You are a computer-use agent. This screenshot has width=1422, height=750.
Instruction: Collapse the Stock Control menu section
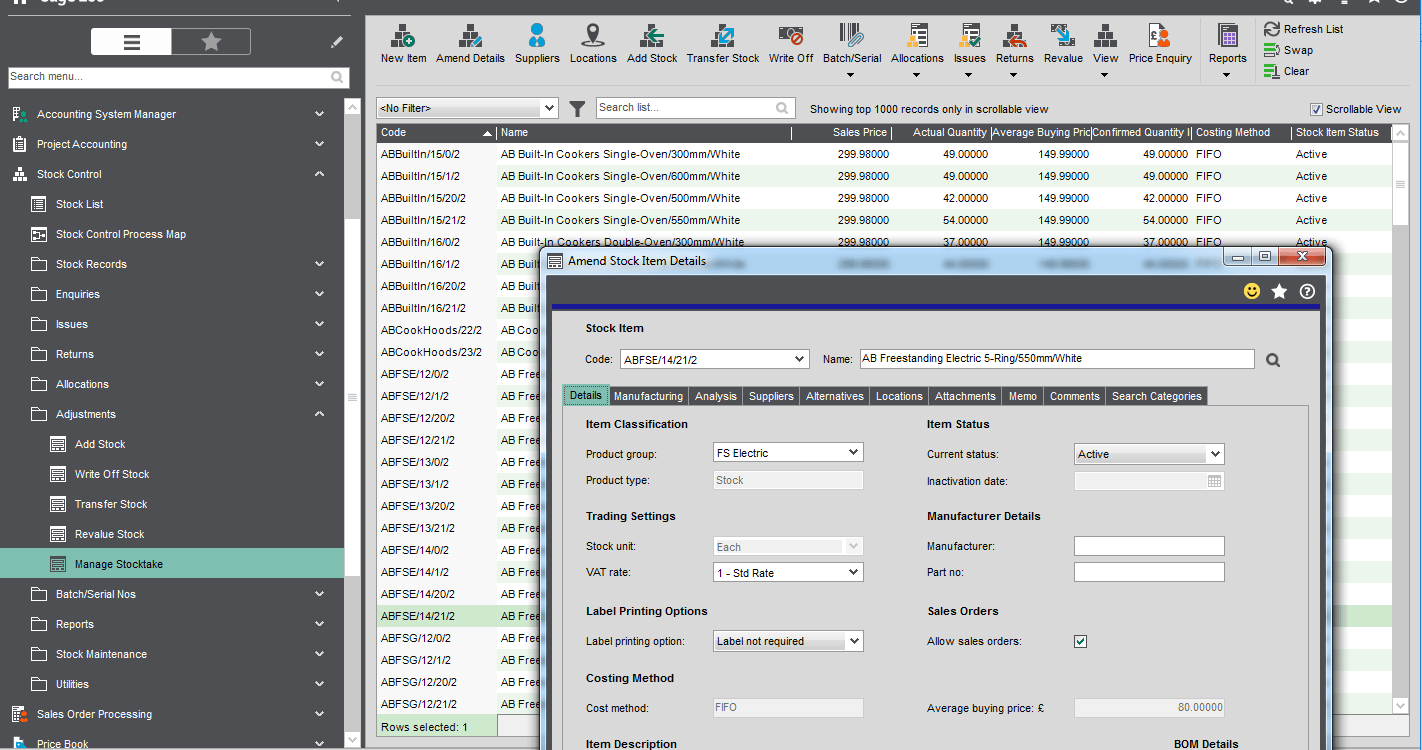tap(319, 174)
